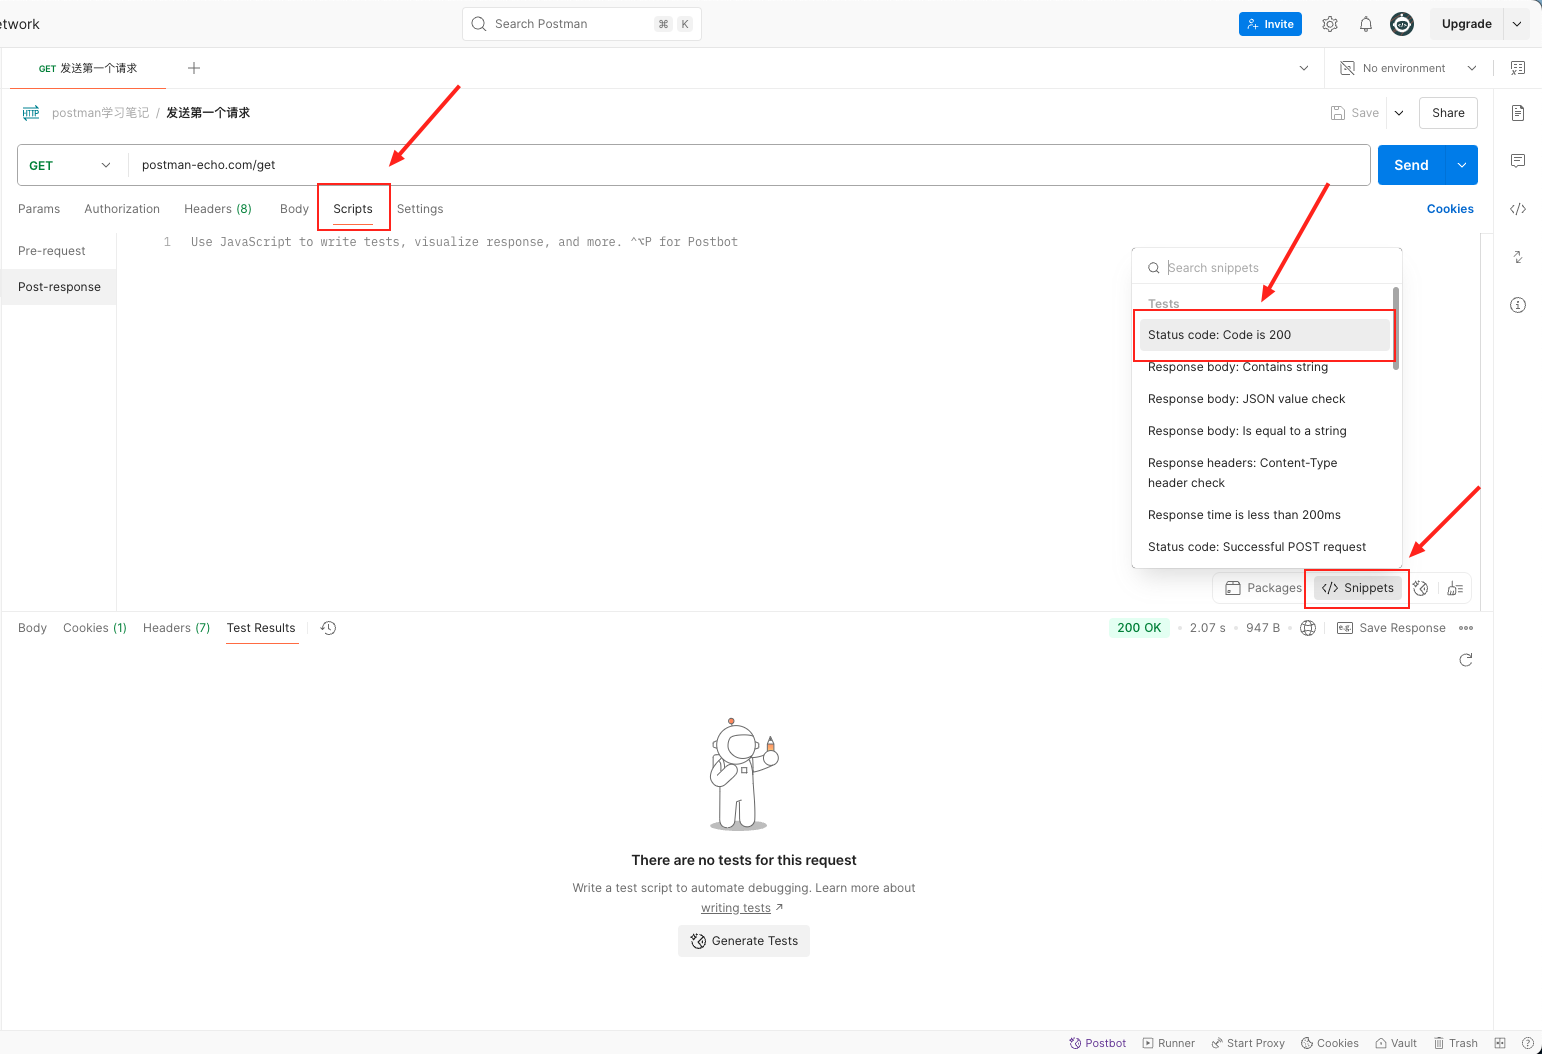Toggle the Snippets panel button
1542x1054 pixels.
pos(1357,588)
